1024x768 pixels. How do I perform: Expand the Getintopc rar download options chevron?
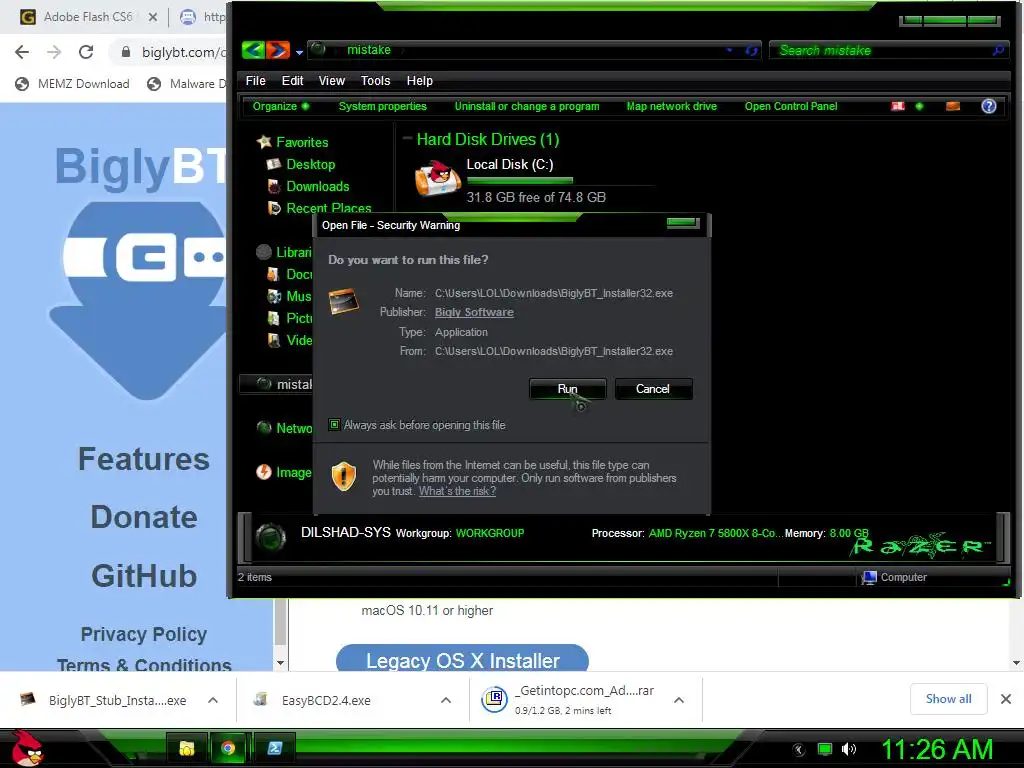pos(679,700)
